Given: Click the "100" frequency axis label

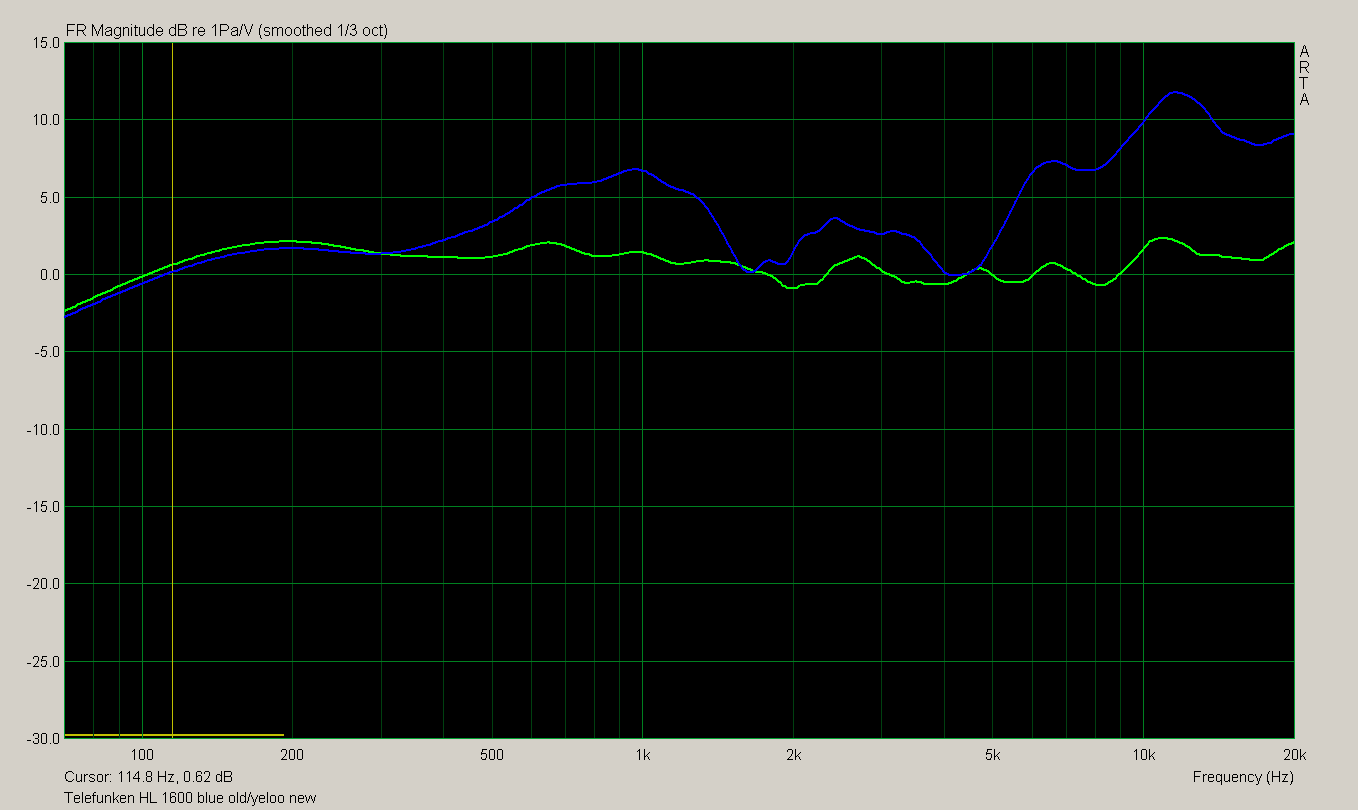Looking at the screenshot, I should coord(142,753).
